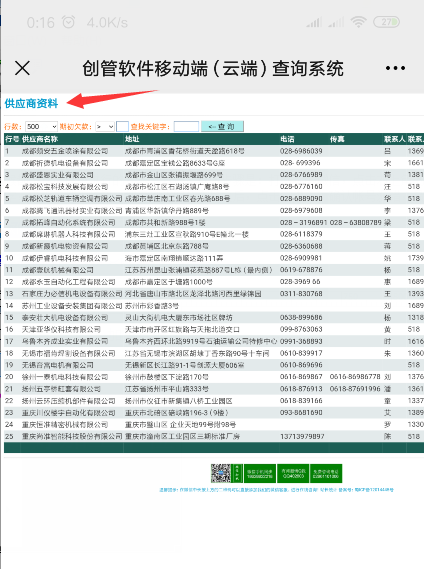Open the 期初欠款 comparison operator dropdown
This screenshot has height=569, width=424.
105,126
